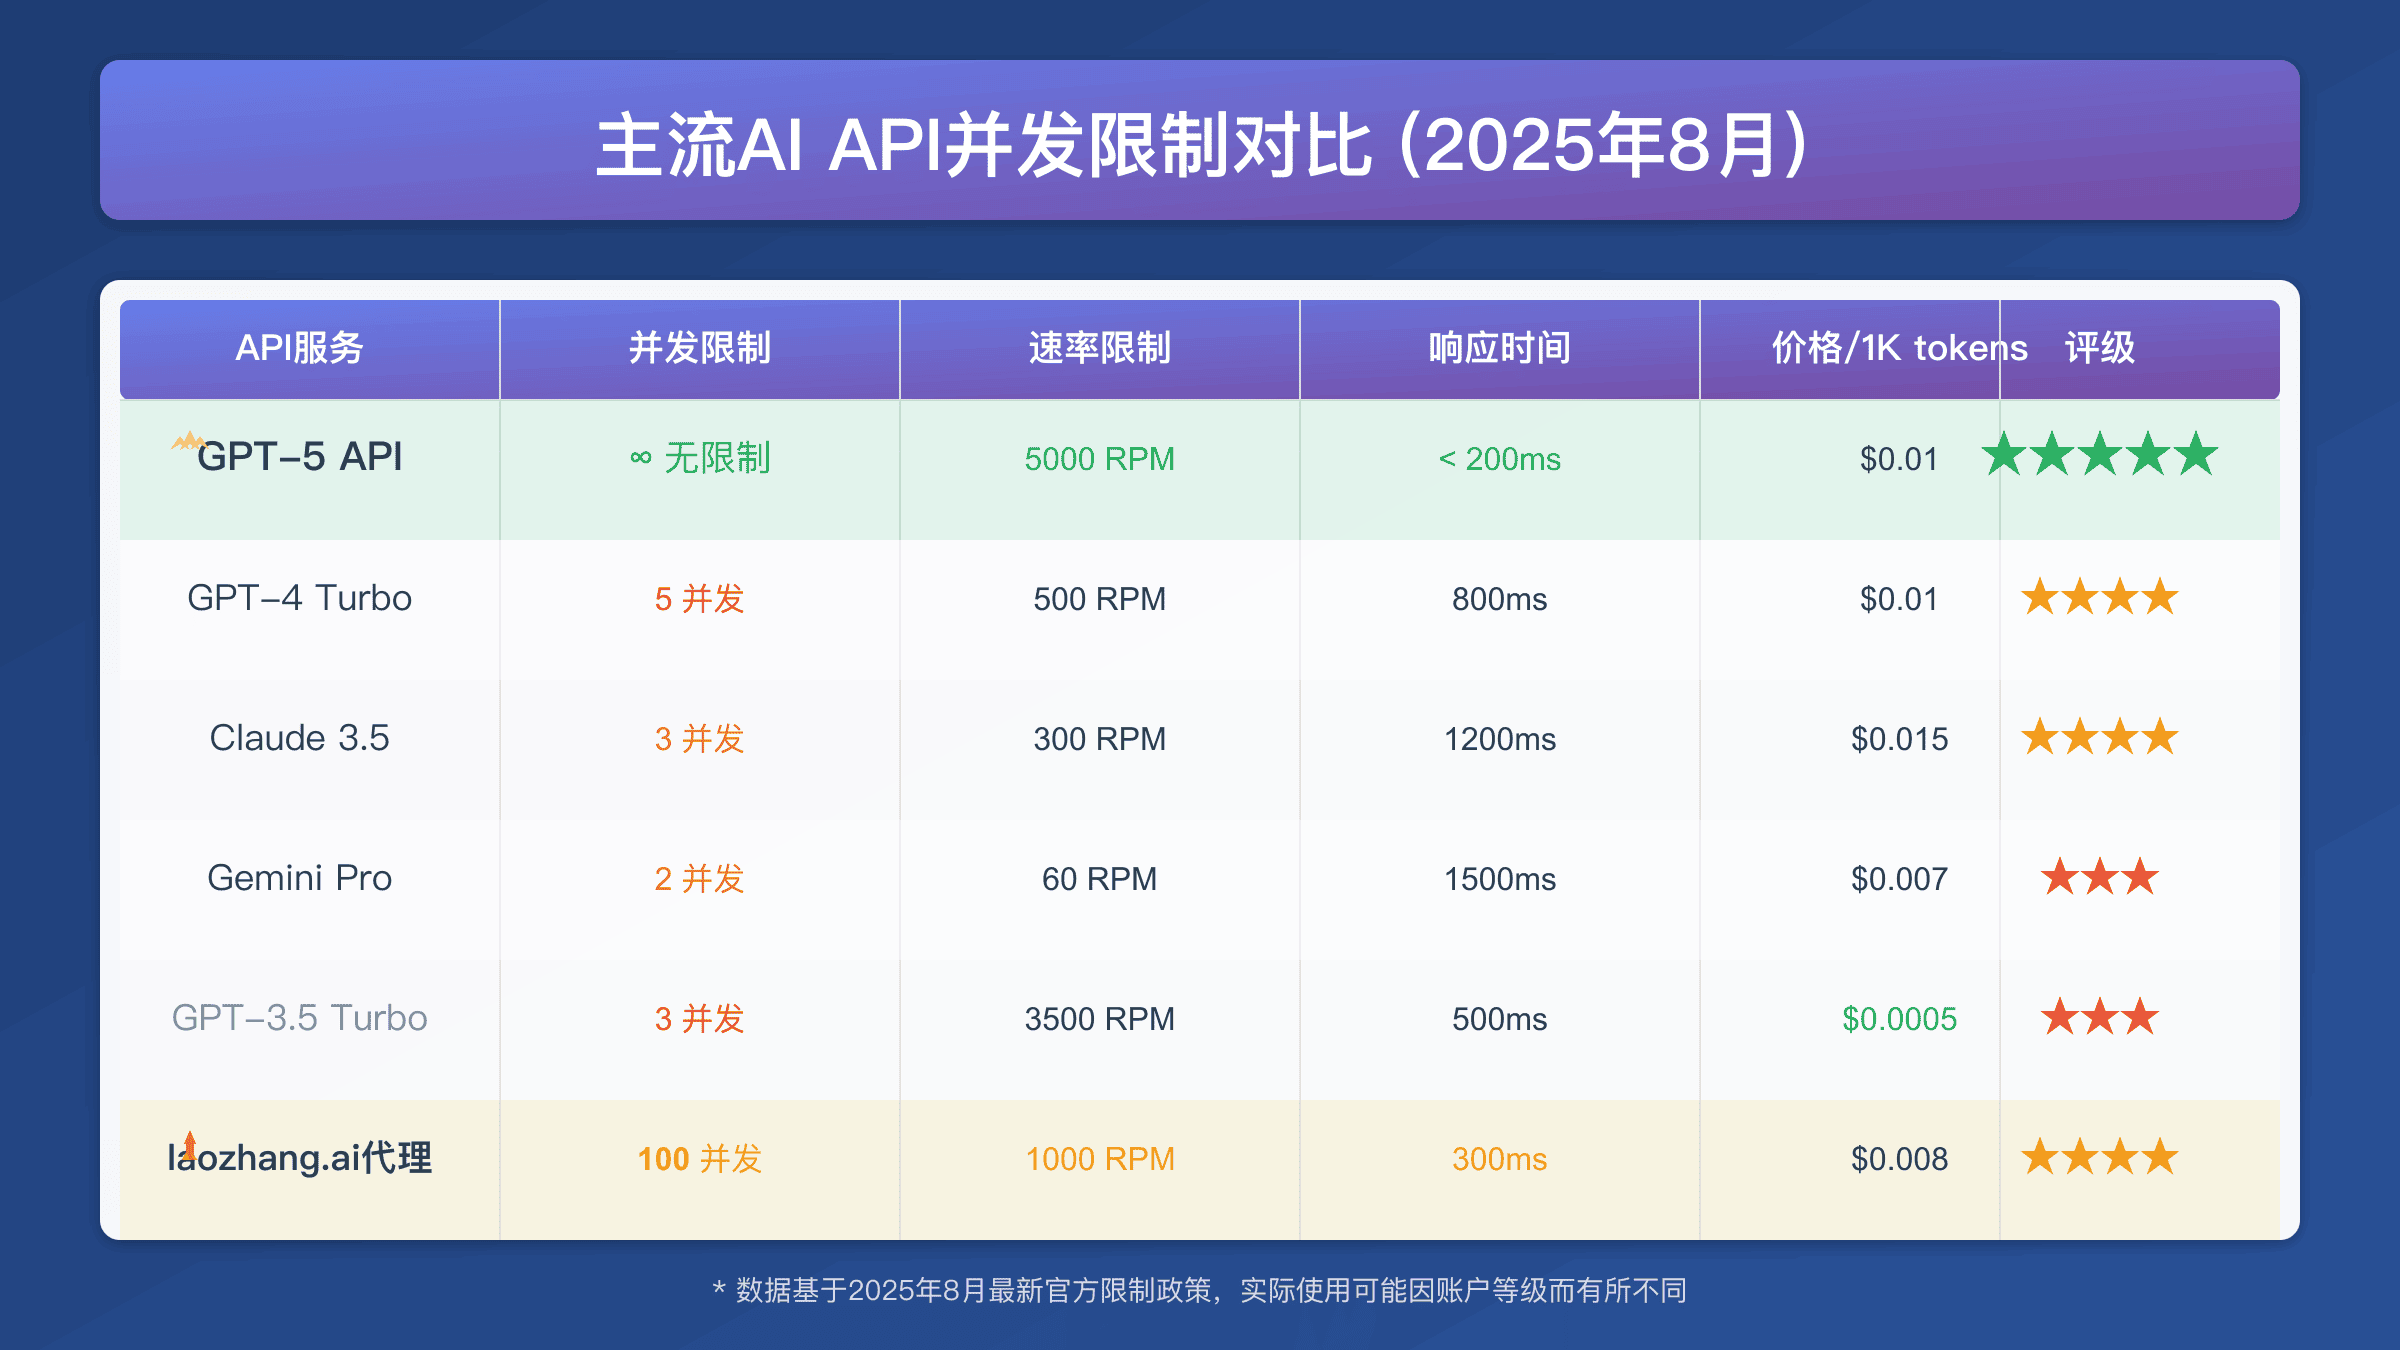Click Claude 3.5's 3 并发 cell
The width and height of the screenshot is (2400, 1350).
699,739
